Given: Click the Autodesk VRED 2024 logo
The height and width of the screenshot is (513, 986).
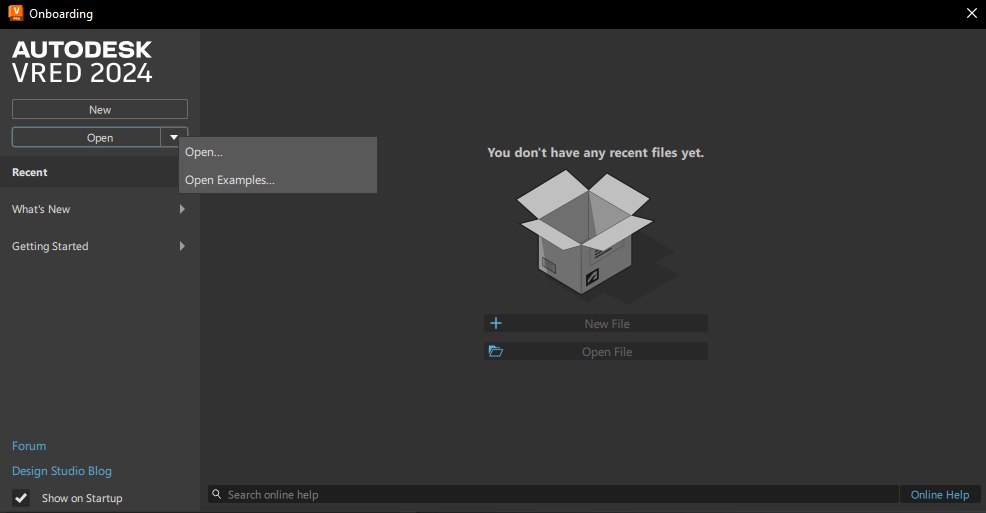Looking at the screenshot, I should [82, 62].
